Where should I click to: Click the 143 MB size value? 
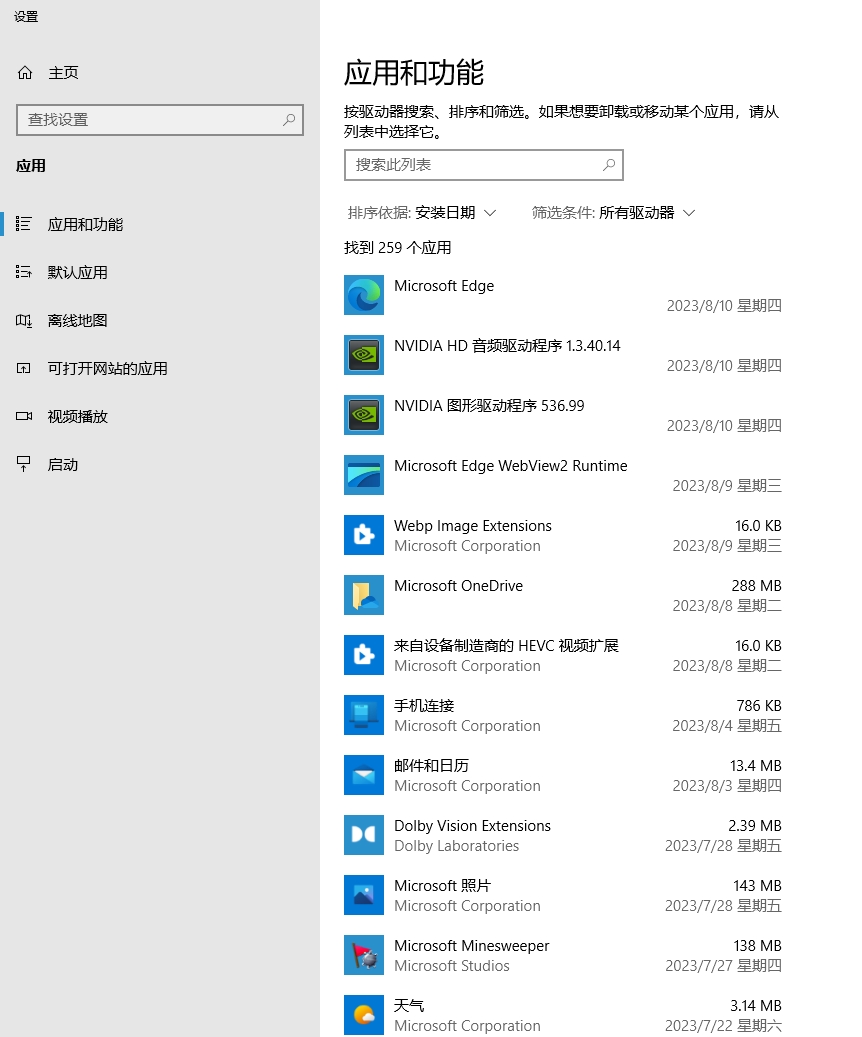[757, 886]
